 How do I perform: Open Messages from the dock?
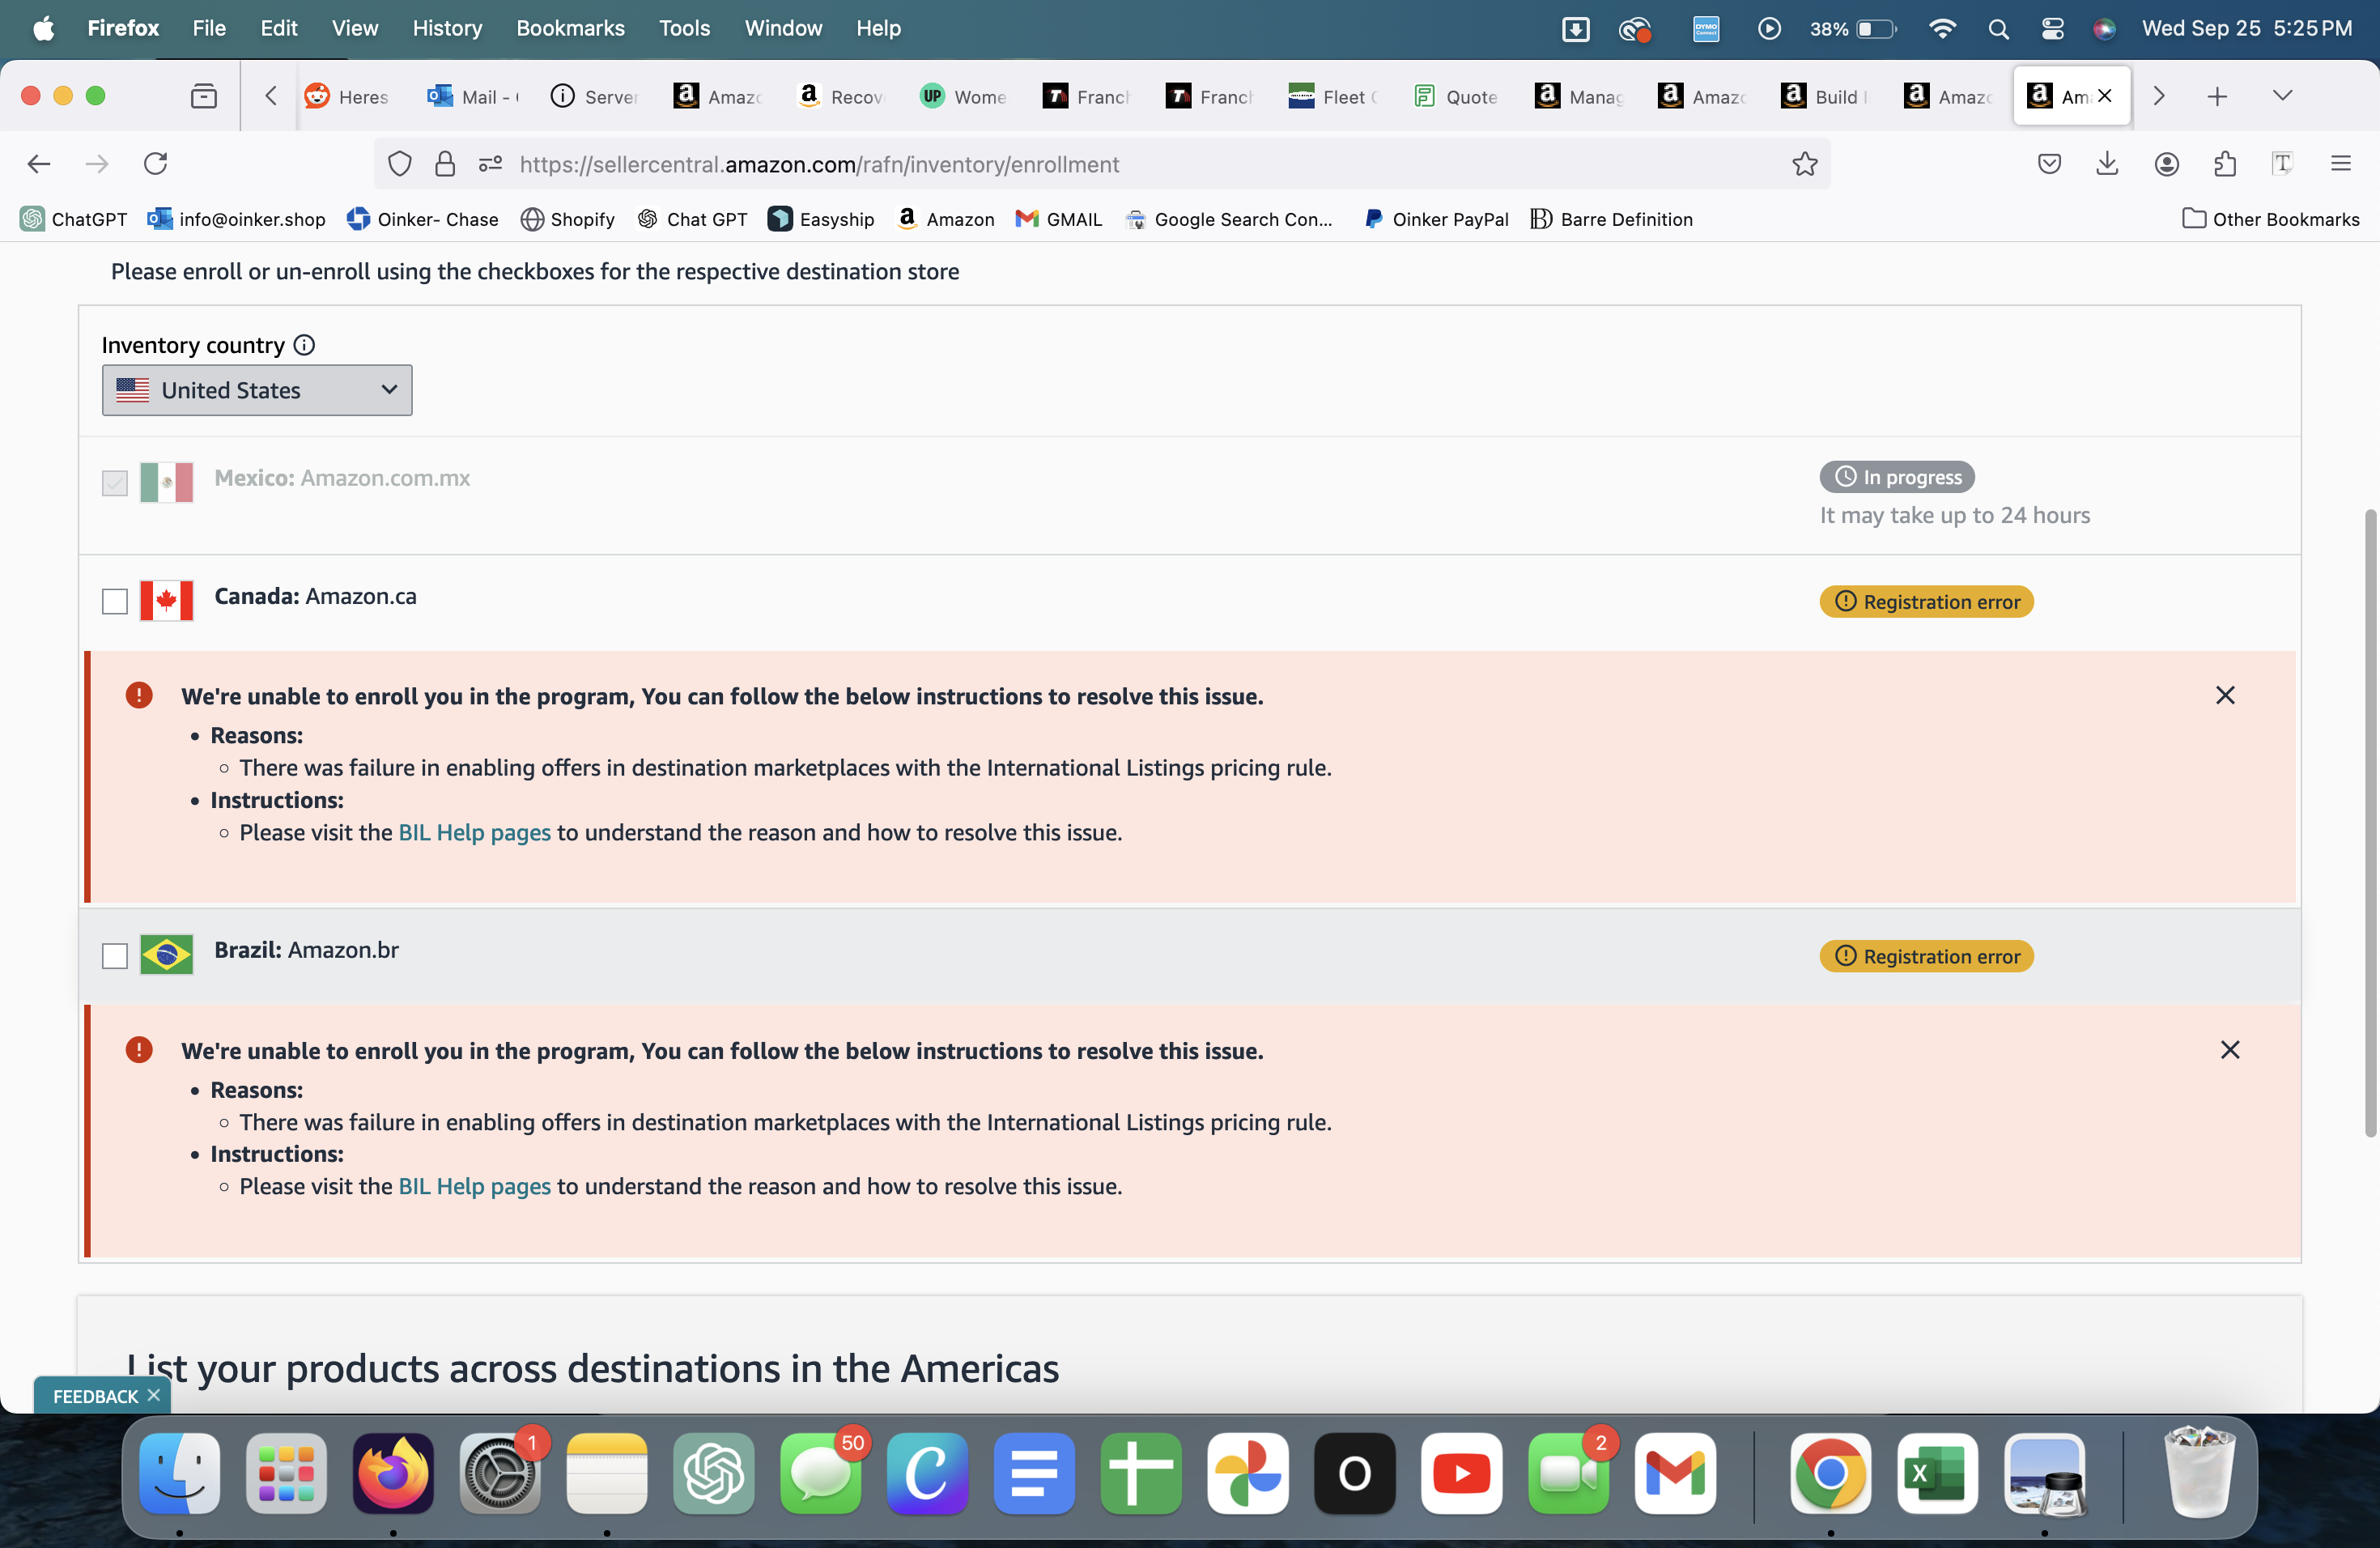pos(821,1473)
